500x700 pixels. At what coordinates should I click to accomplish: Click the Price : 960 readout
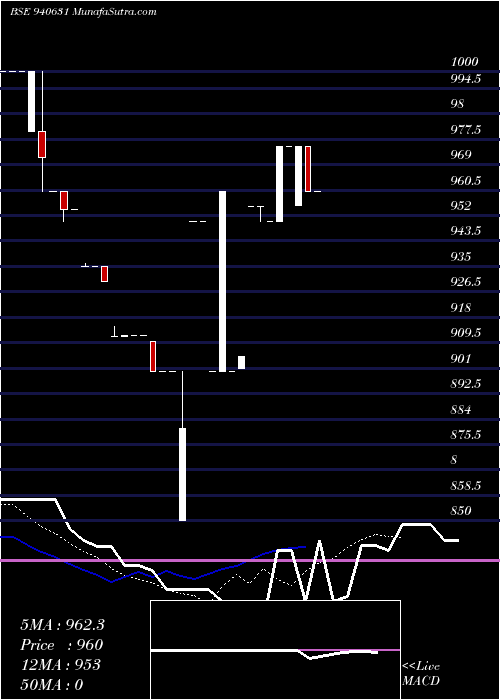point(62,645)
